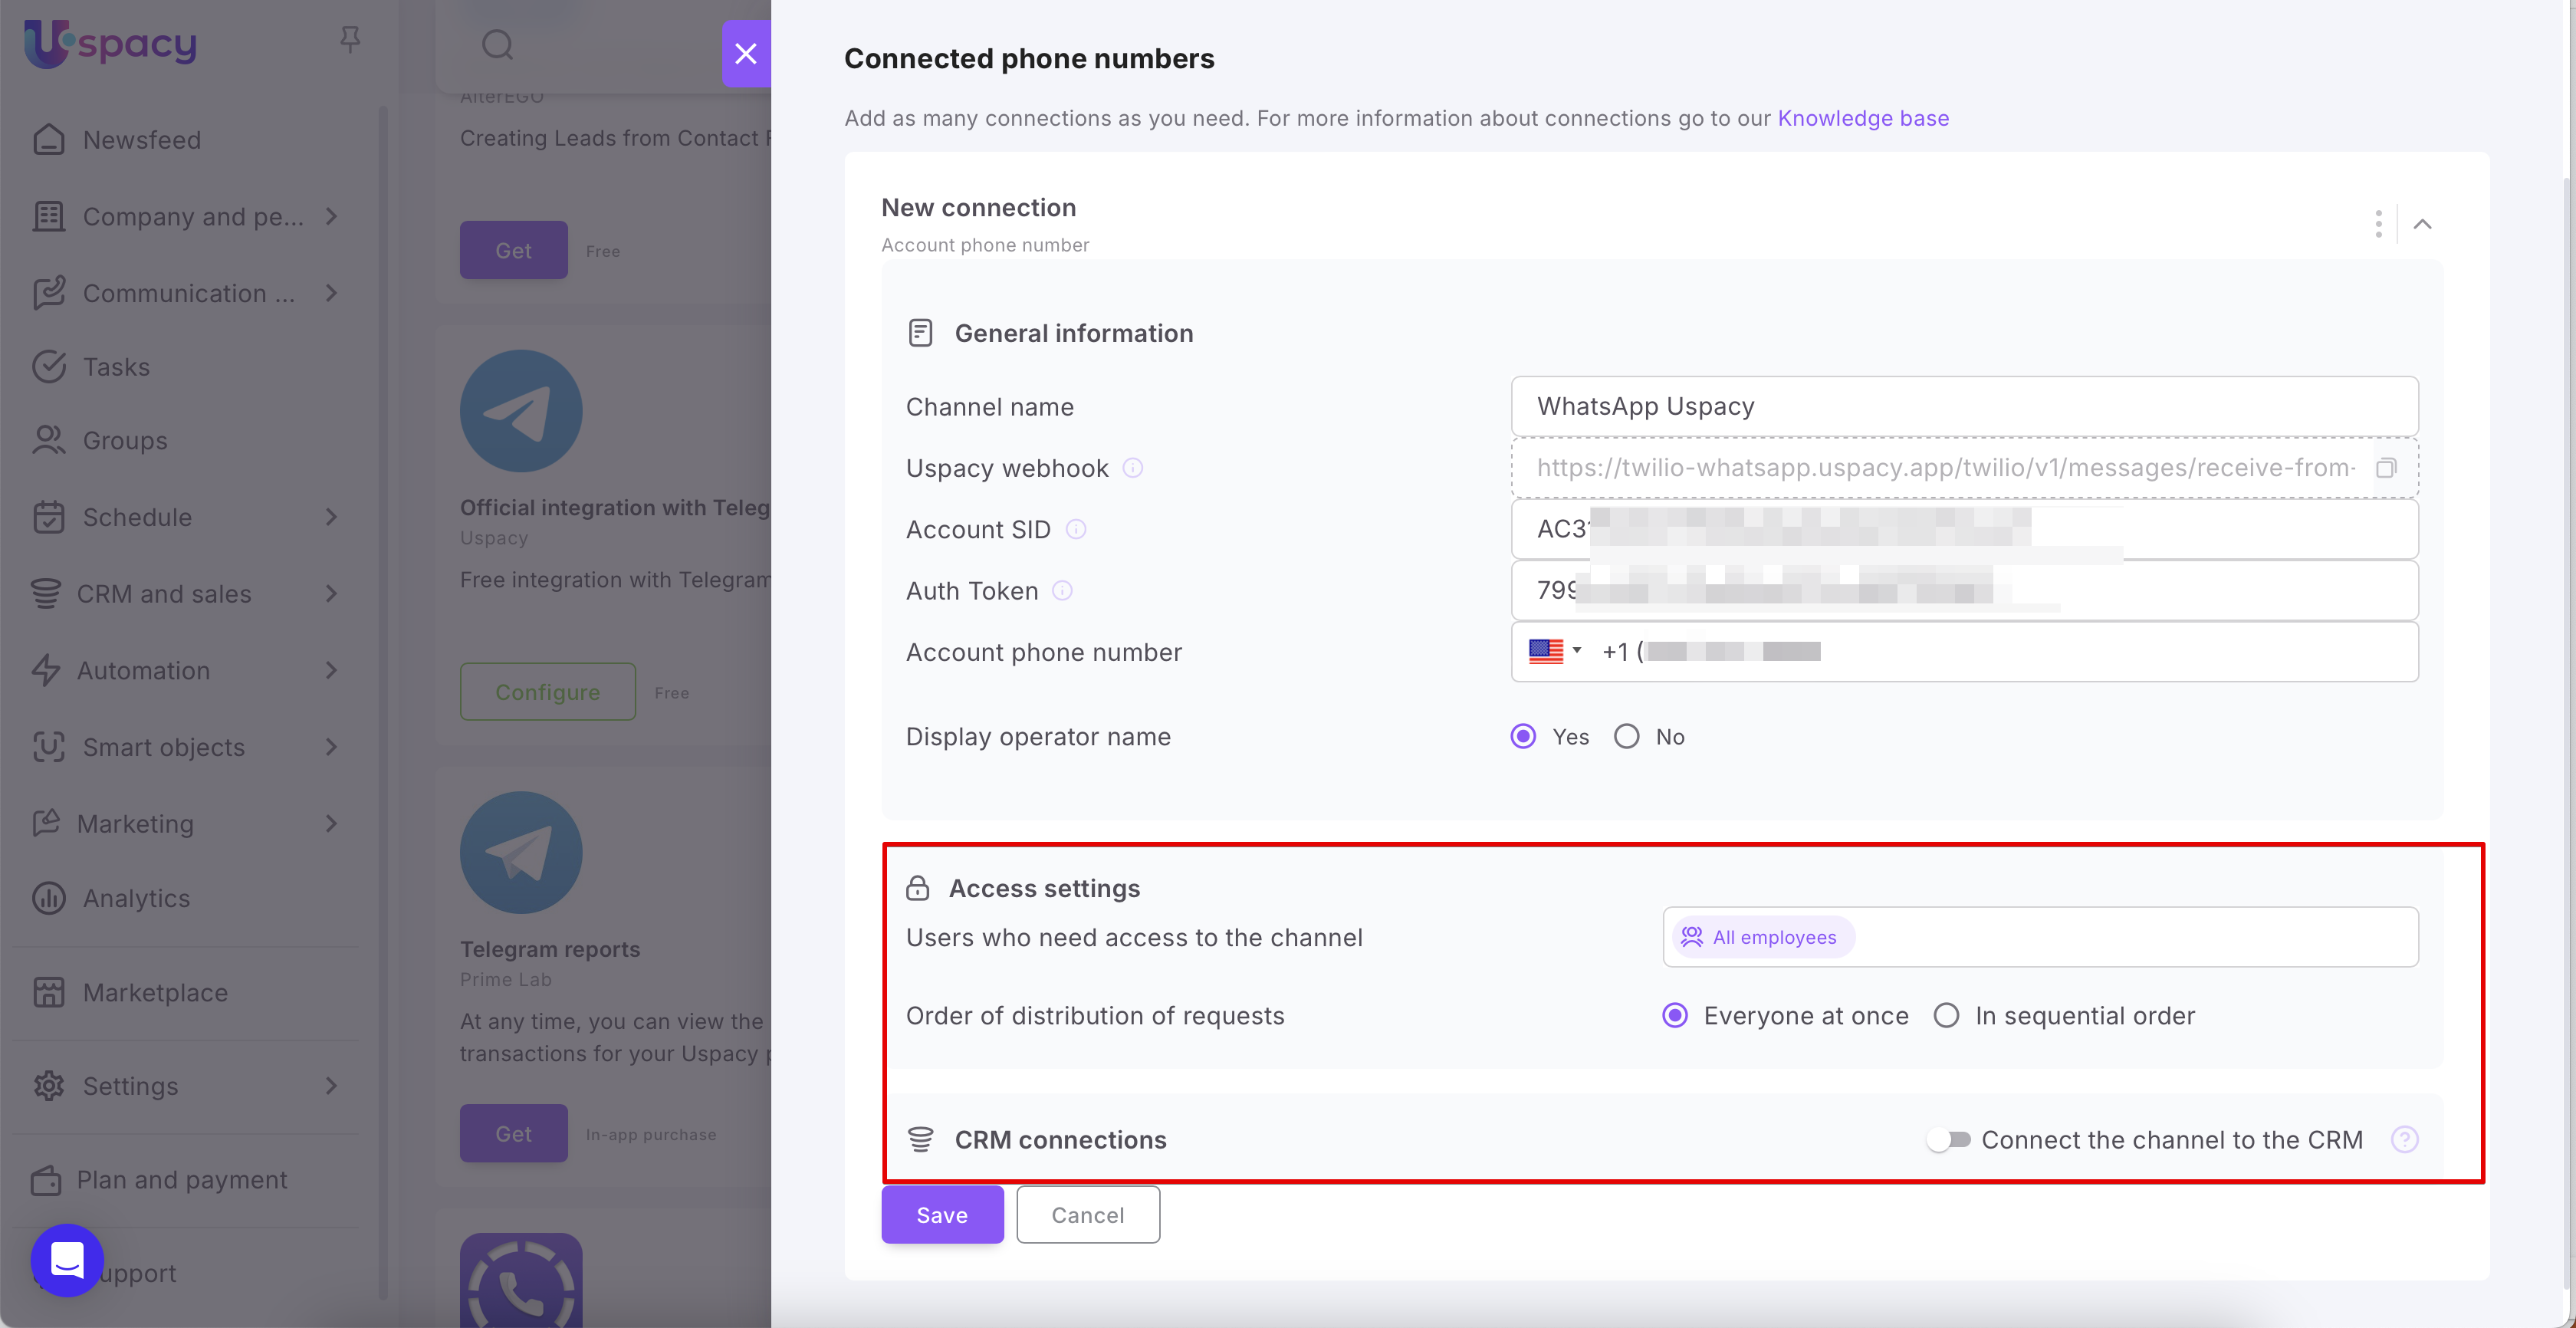Open Marketplace in the sidebar

(x=155, y=993)
